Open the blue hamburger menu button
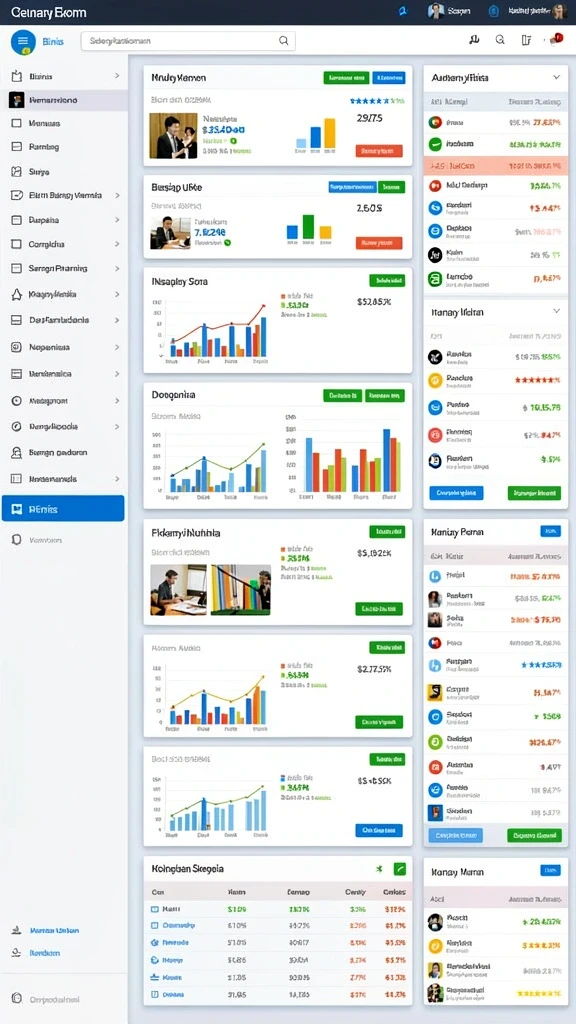Screen dimensions: 576x1024 click(23, 41)
